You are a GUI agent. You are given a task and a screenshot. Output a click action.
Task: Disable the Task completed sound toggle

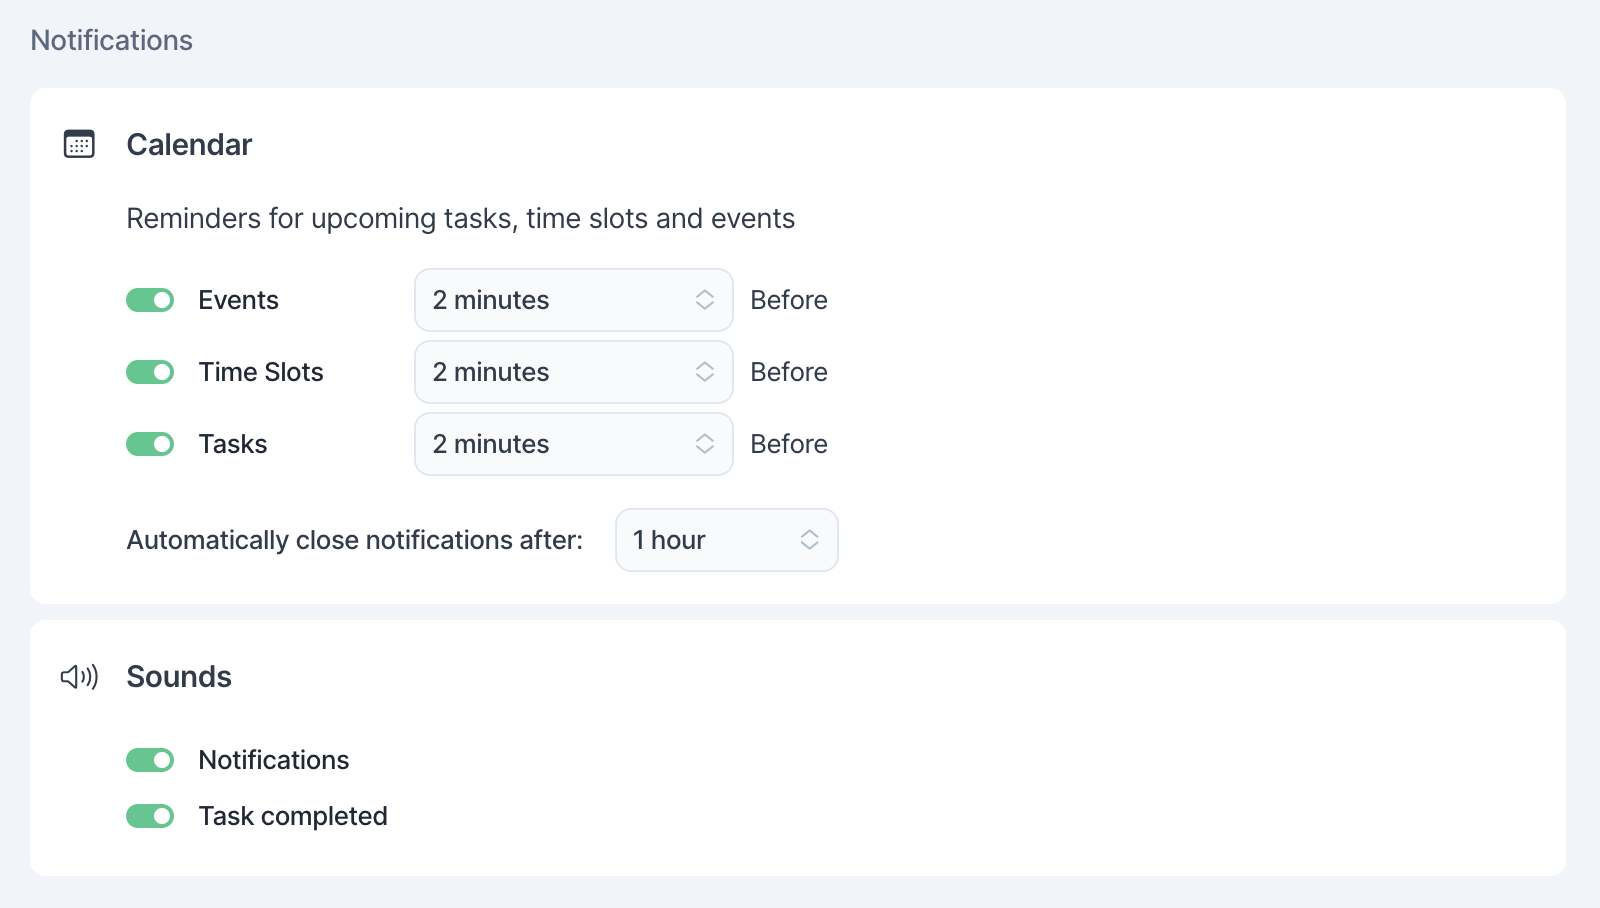point(150,816)
